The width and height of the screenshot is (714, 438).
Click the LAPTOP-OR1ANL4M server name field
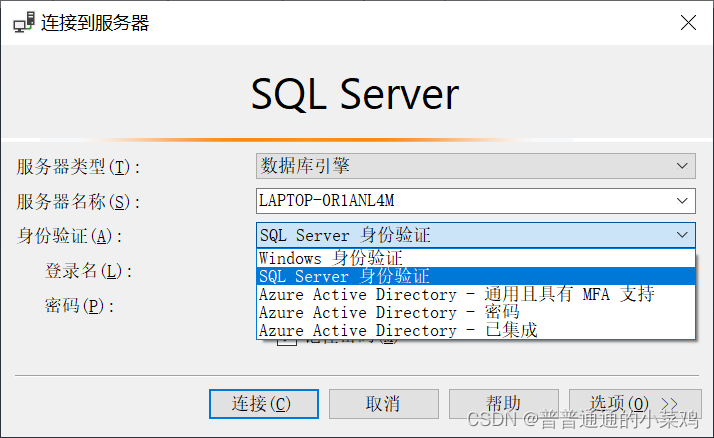tap(475, 201)
